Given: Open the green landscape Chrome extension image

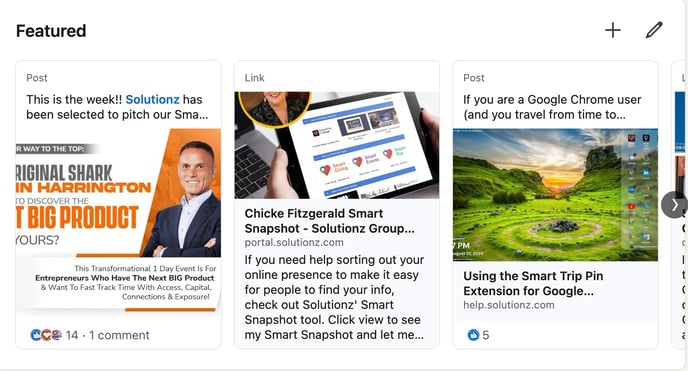Looking at the screenshot, I should coord(555,195).
